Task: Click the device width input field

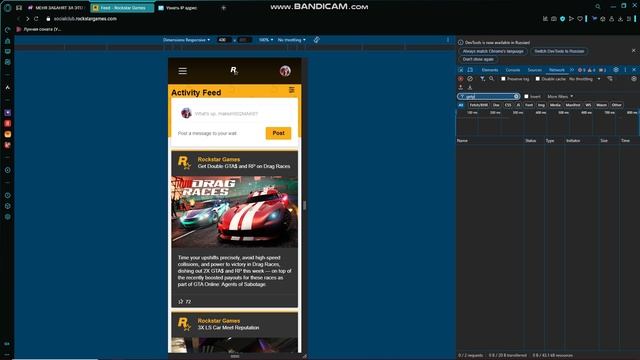Action: (x=224, y=40)
